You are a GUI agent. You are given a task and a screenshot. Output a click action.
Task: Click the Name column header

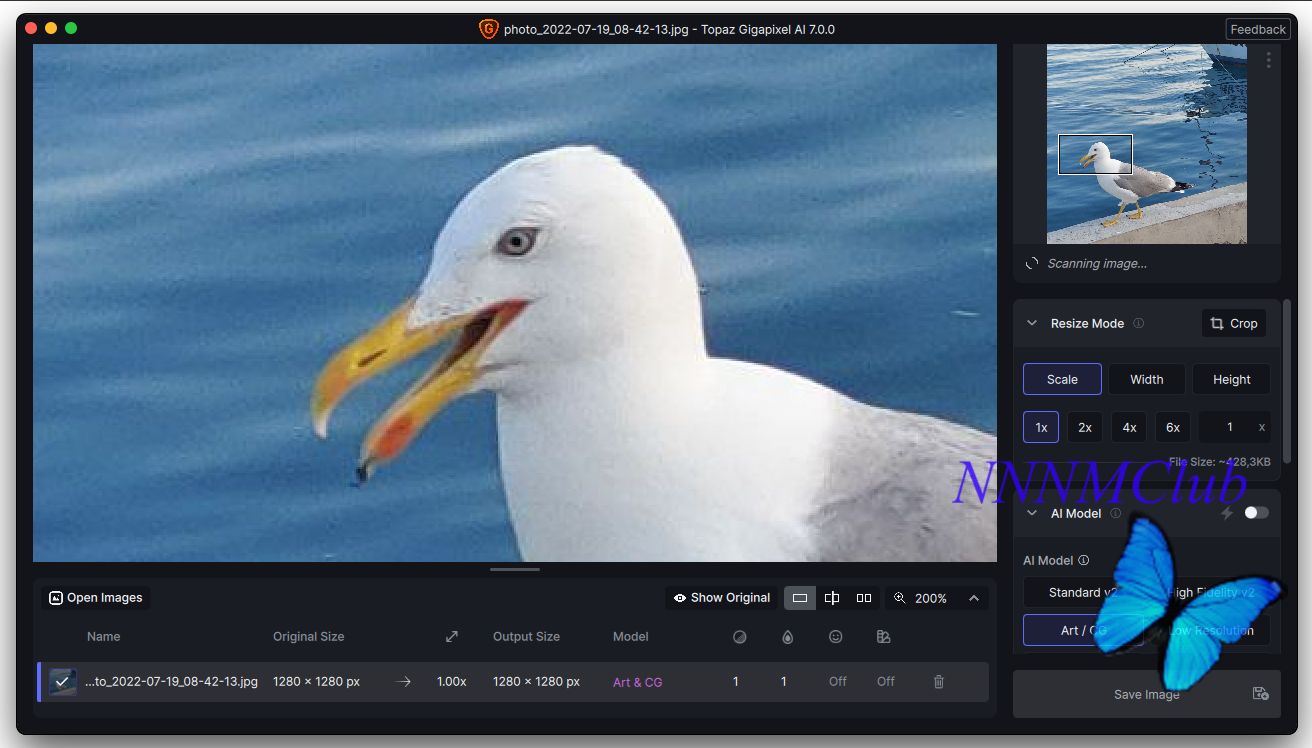(x=103, y=636)
